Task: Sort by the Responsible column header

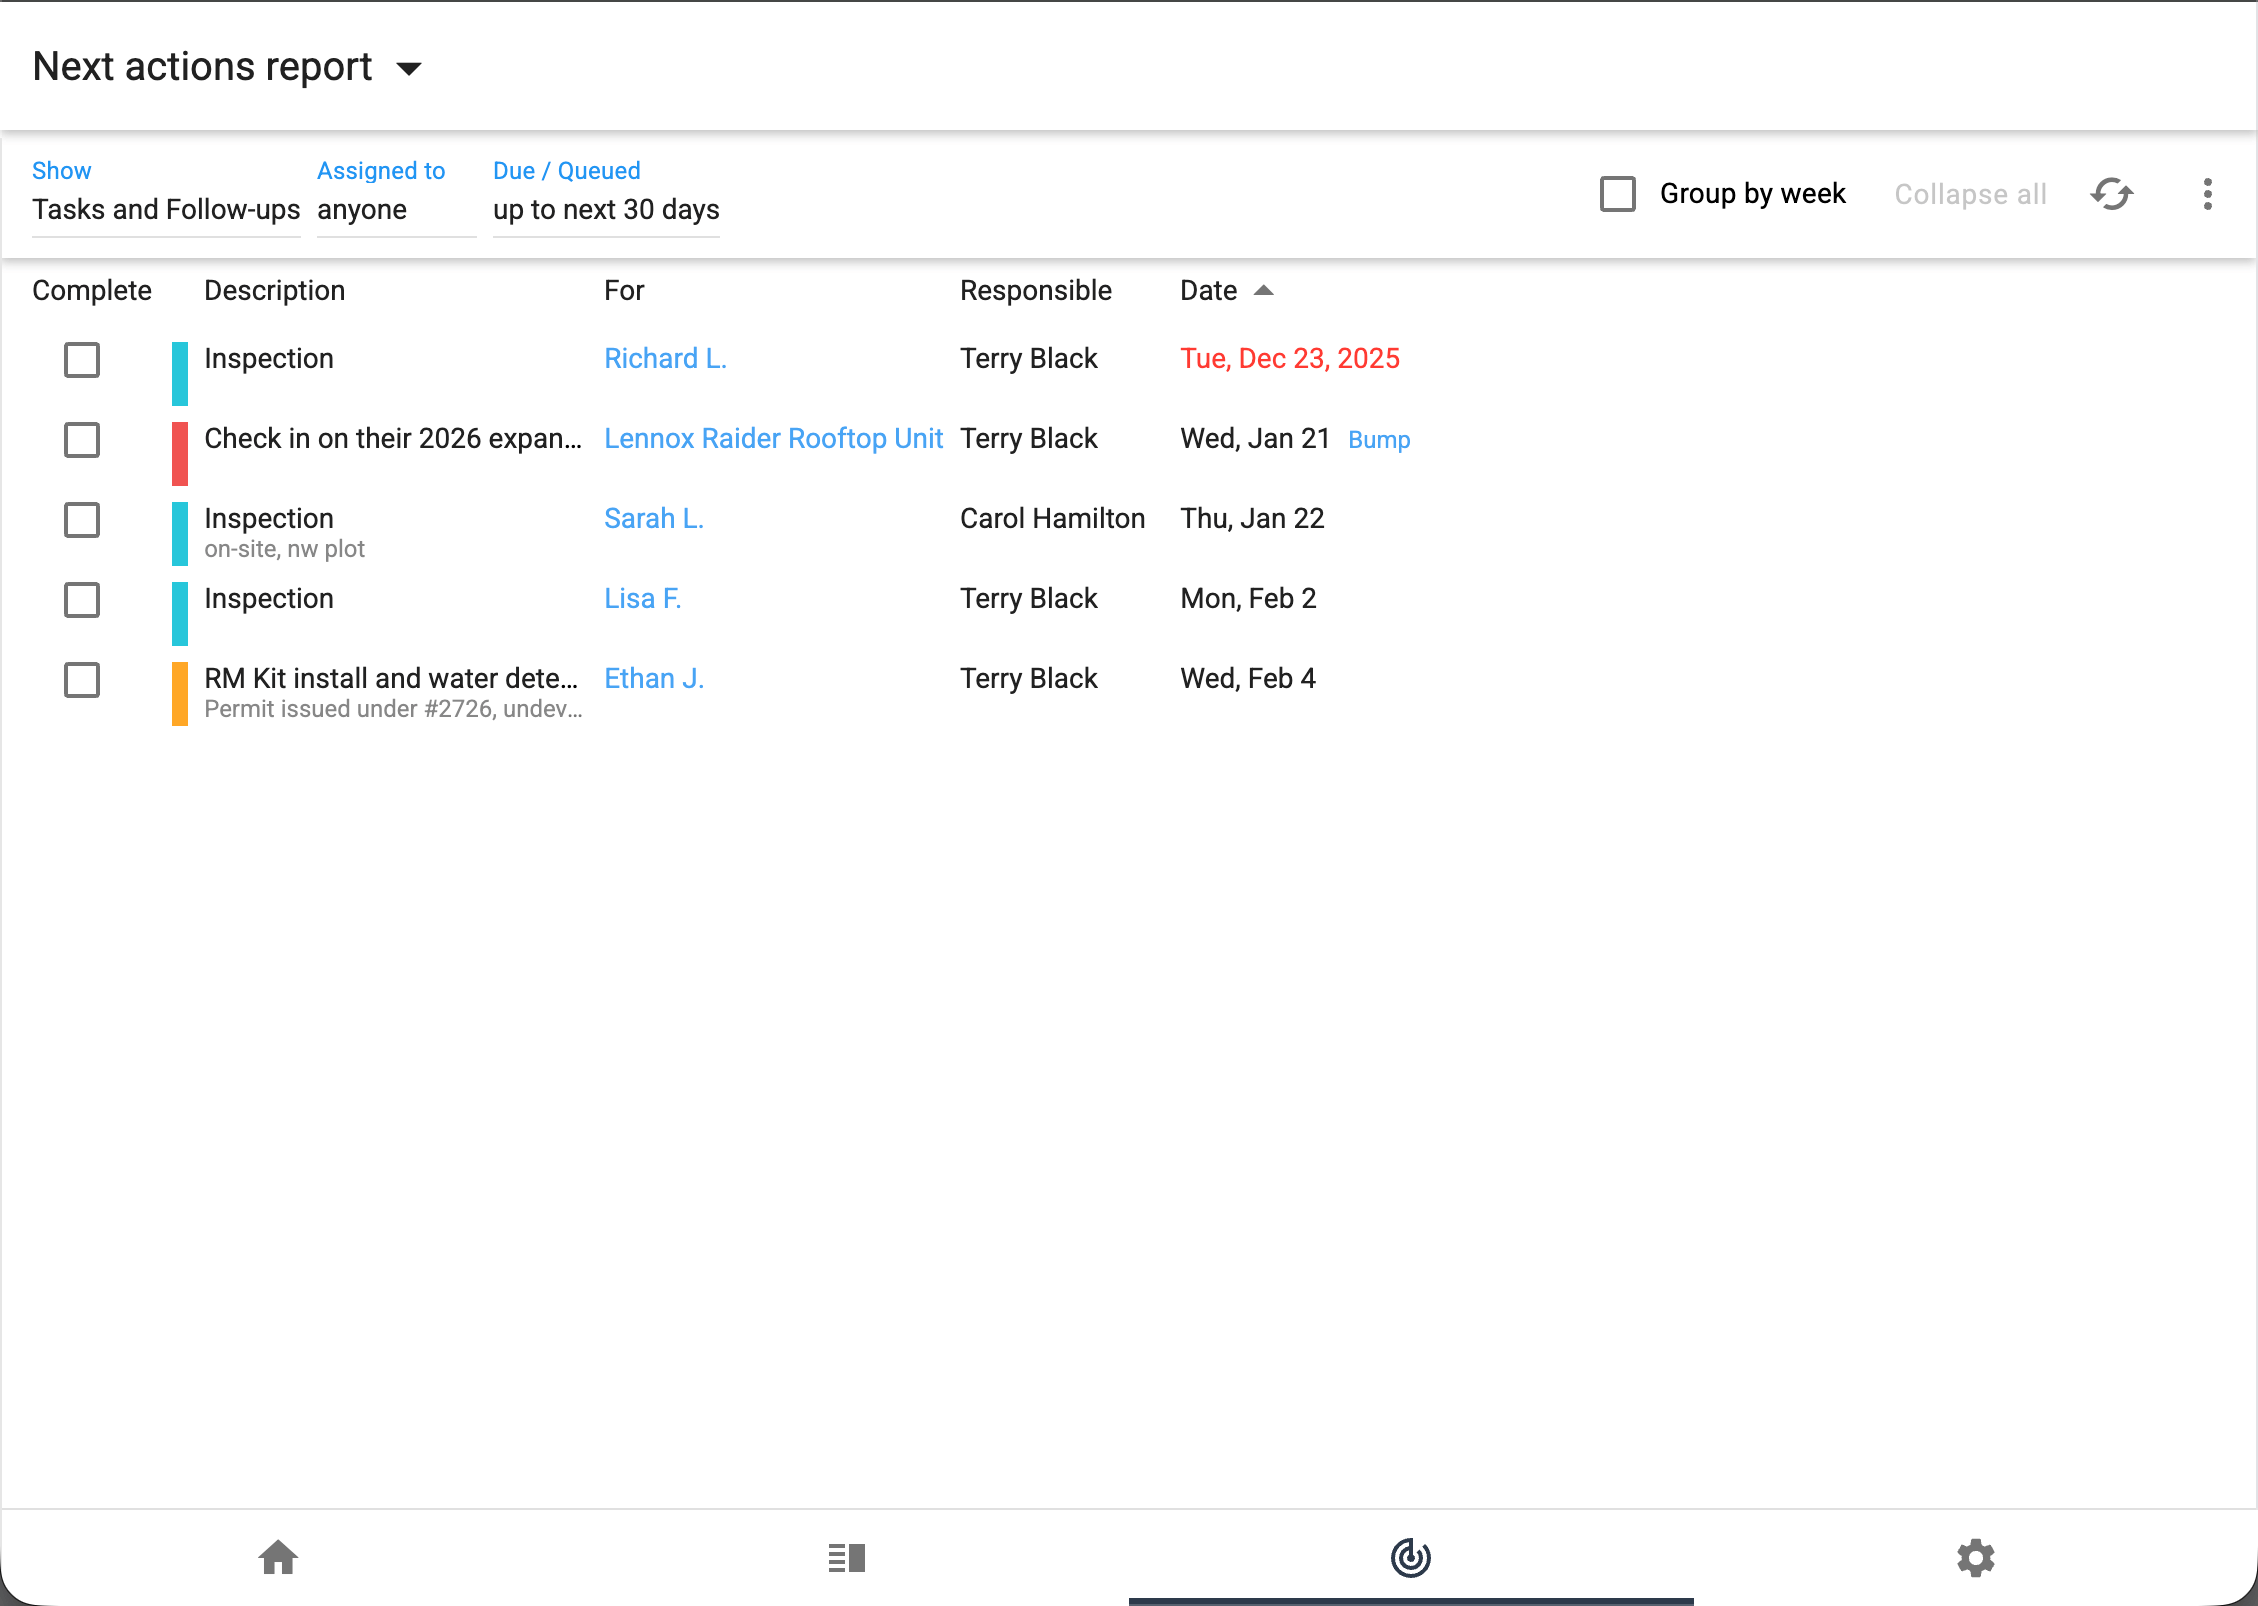Action: 1035,291
